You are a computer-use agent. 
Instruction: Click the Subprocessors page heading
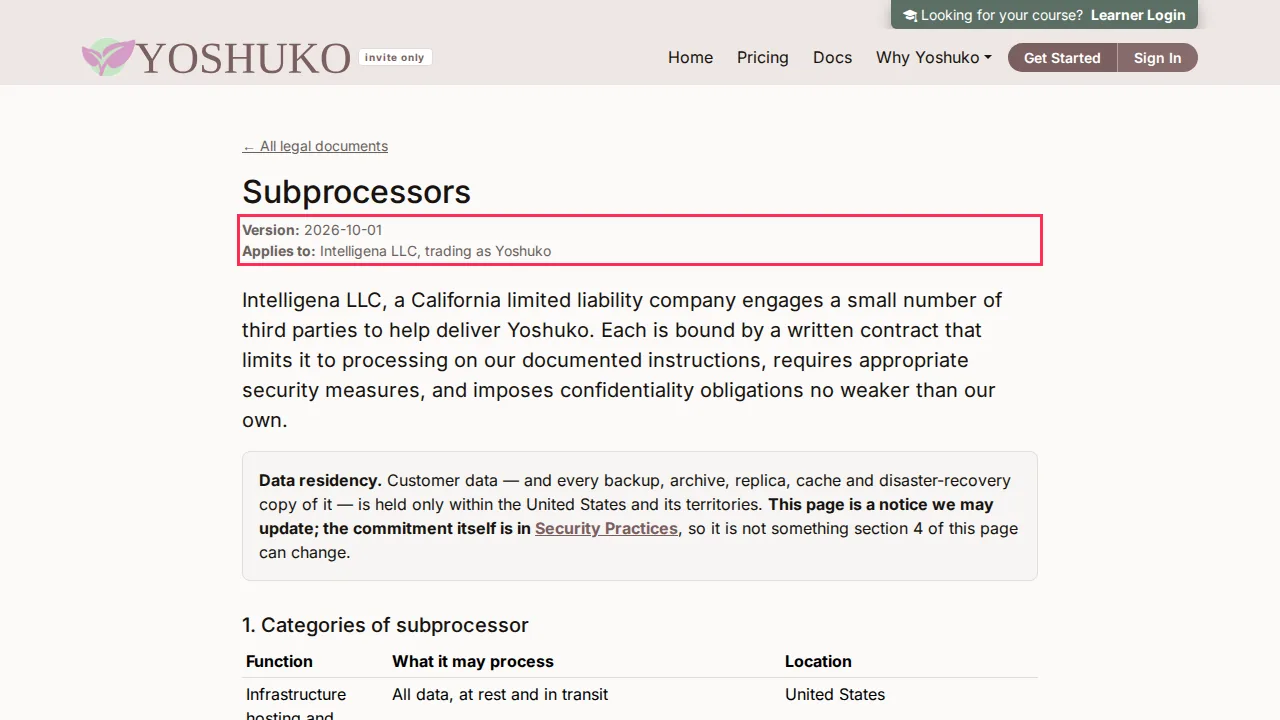coord(356,191)
